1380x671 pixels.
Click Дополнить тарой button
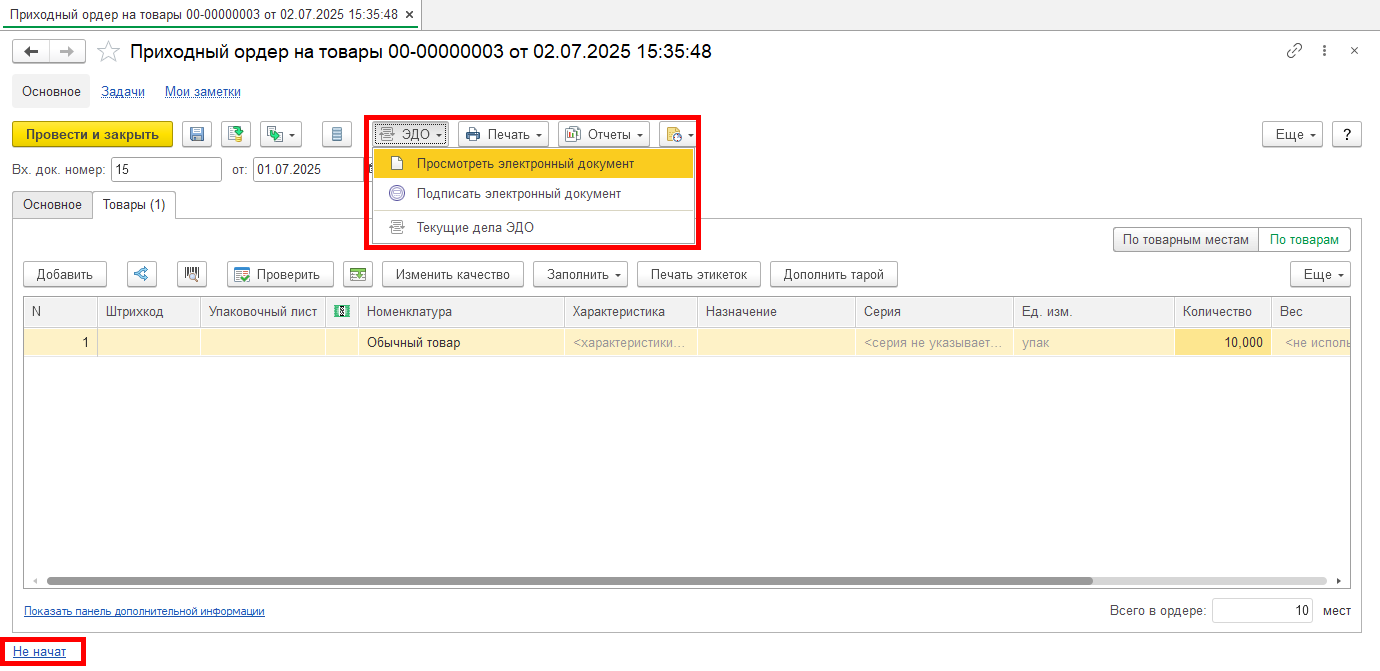(834, 274)
